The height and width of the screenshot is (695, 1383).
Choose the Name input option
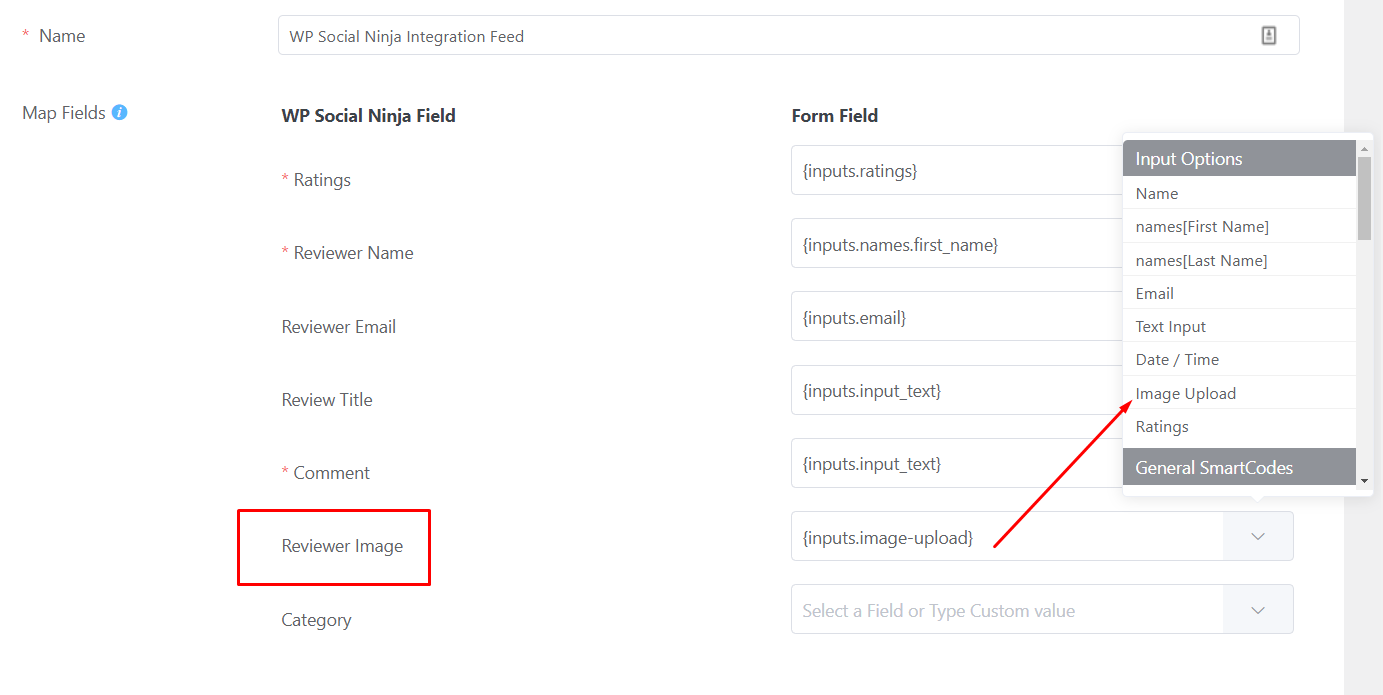(1157, 194)
